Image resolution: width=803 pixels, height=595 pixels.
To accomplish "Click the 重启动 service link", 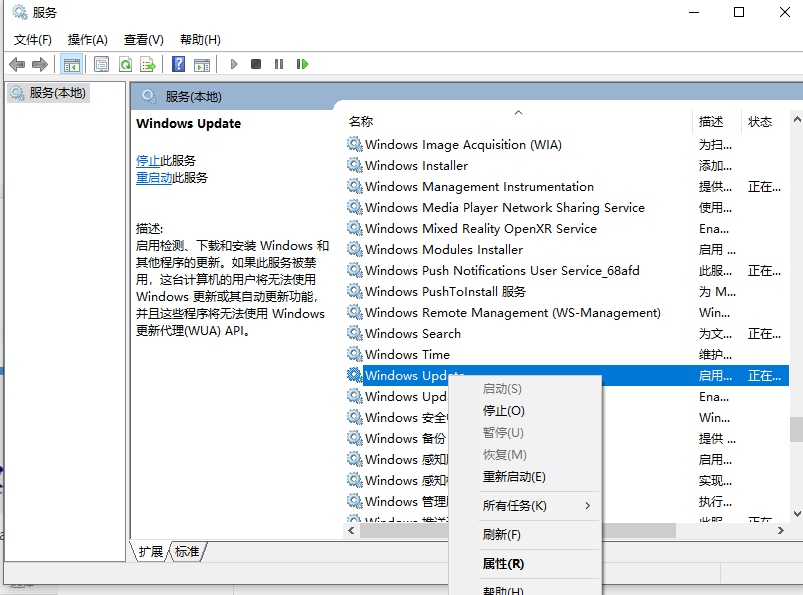I will click(x=154, y=178).
